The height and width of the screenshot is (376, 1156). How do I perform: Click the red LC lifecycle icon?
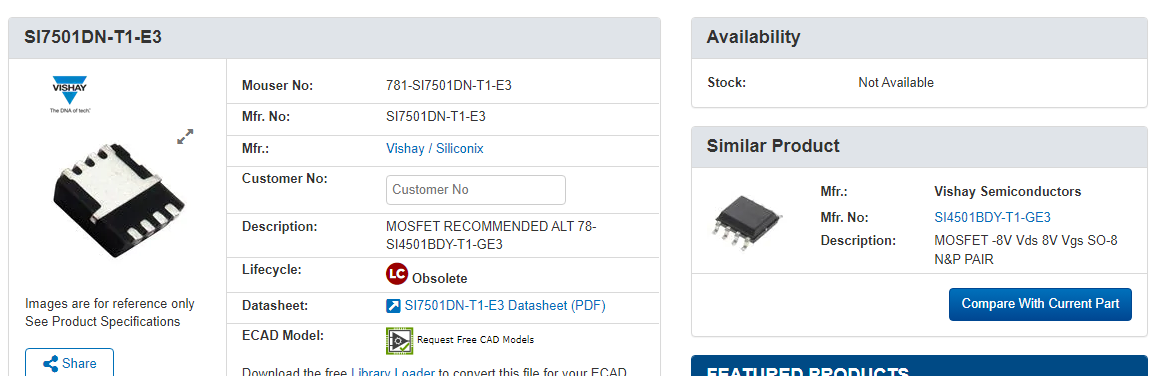(x=397, y=275)
